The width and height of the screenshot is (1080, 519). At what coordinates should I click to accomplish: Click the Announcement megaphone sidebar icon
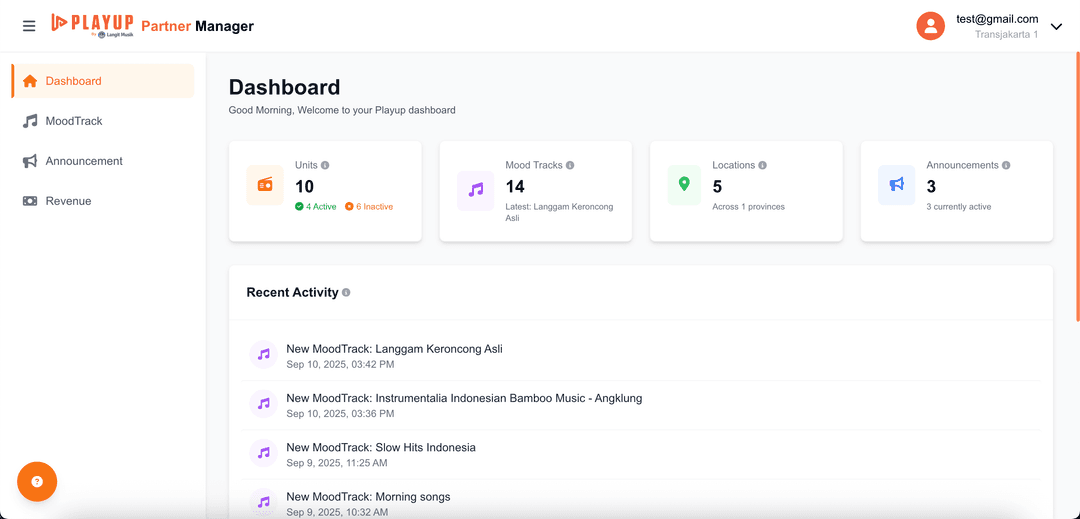click(30, 161)
